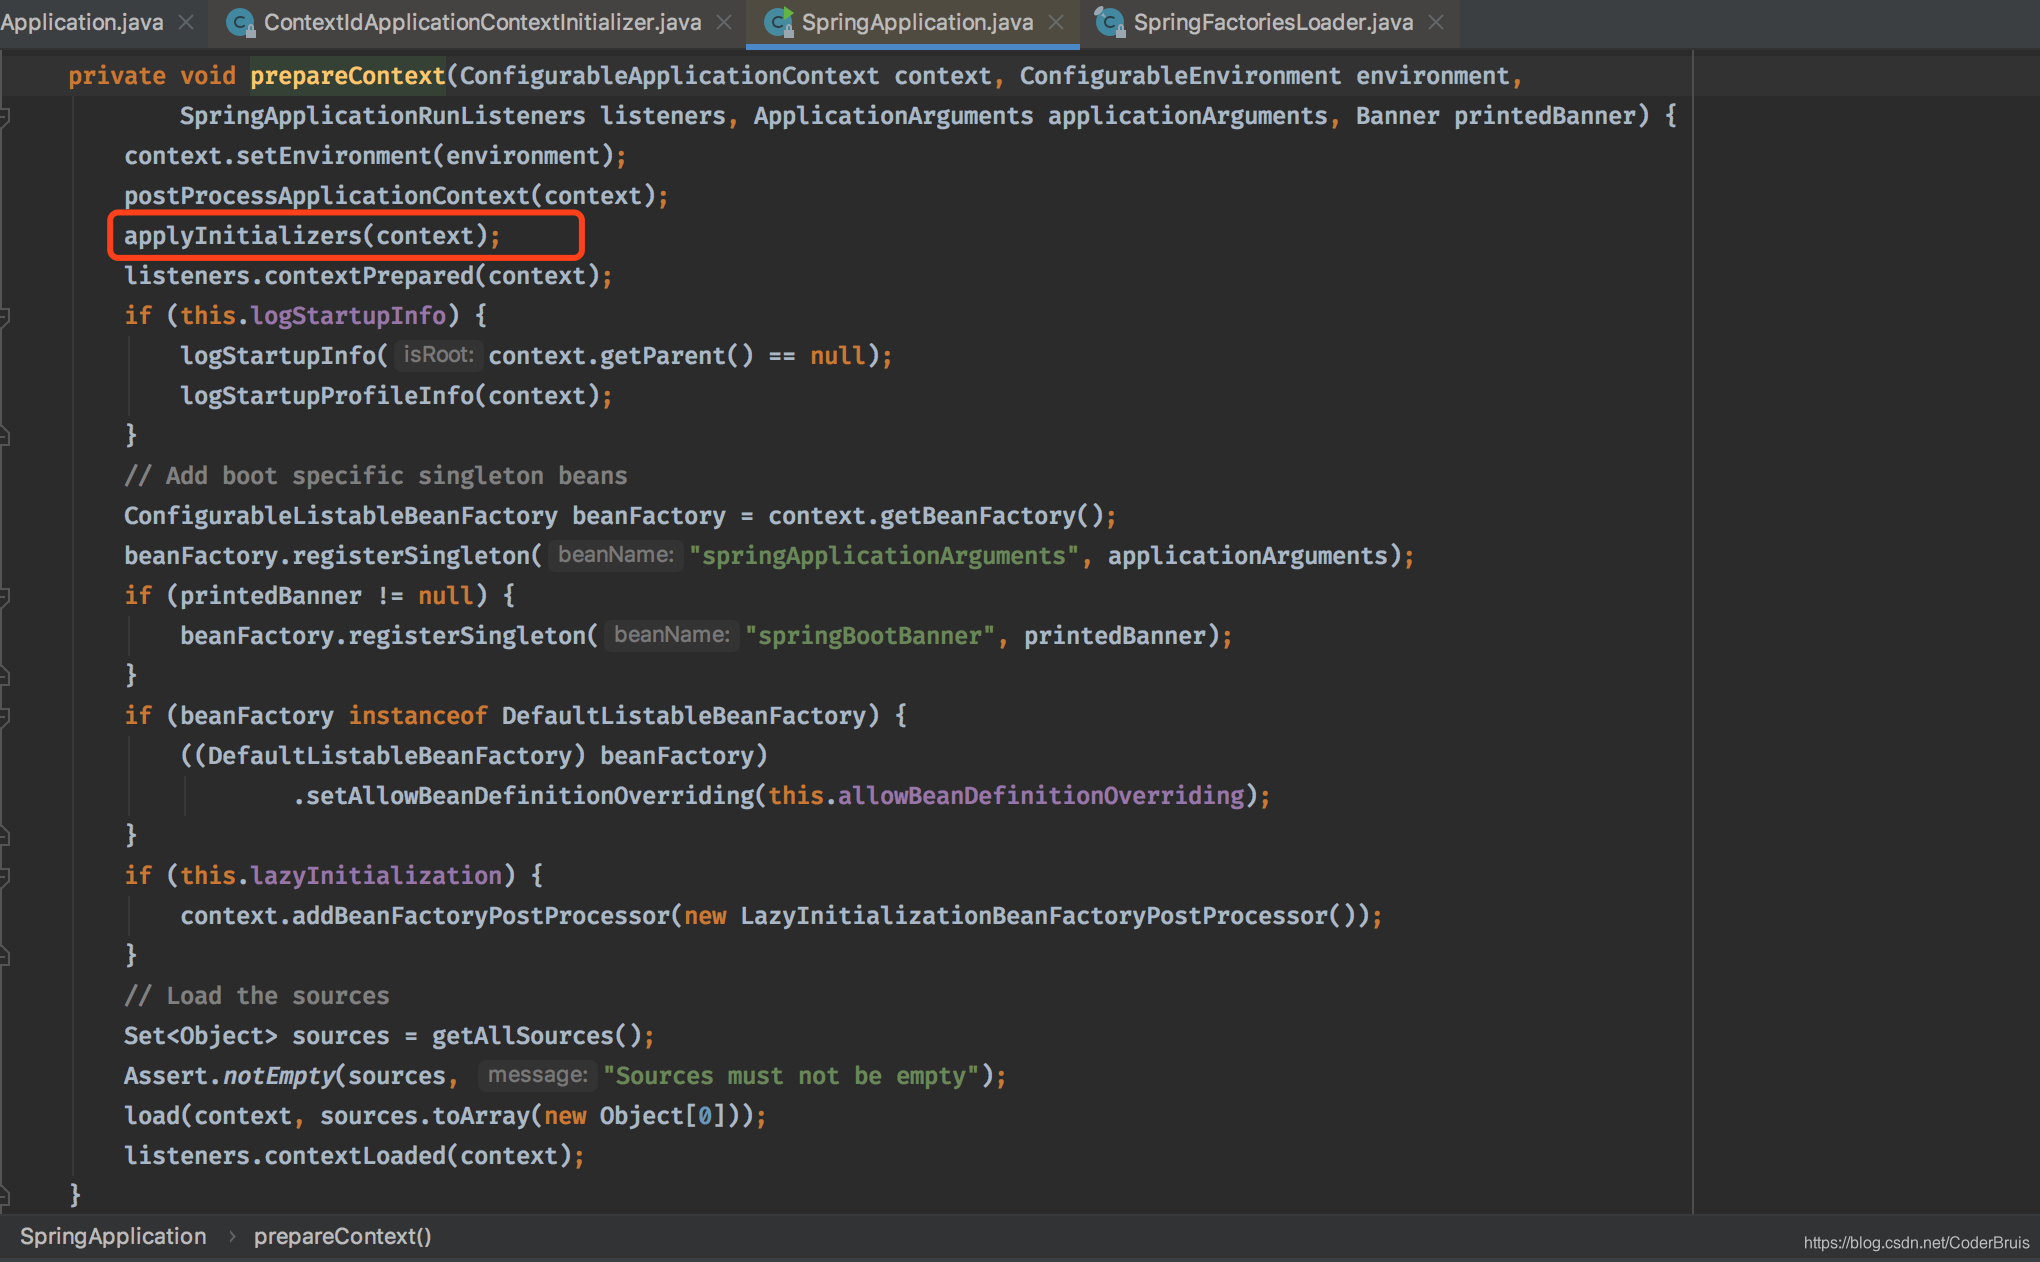The height and width of the screenshot is (1262, 2040).
Task: Click allowBeanDefinitionOverriding field reference
Action: tap(1041, 796)
